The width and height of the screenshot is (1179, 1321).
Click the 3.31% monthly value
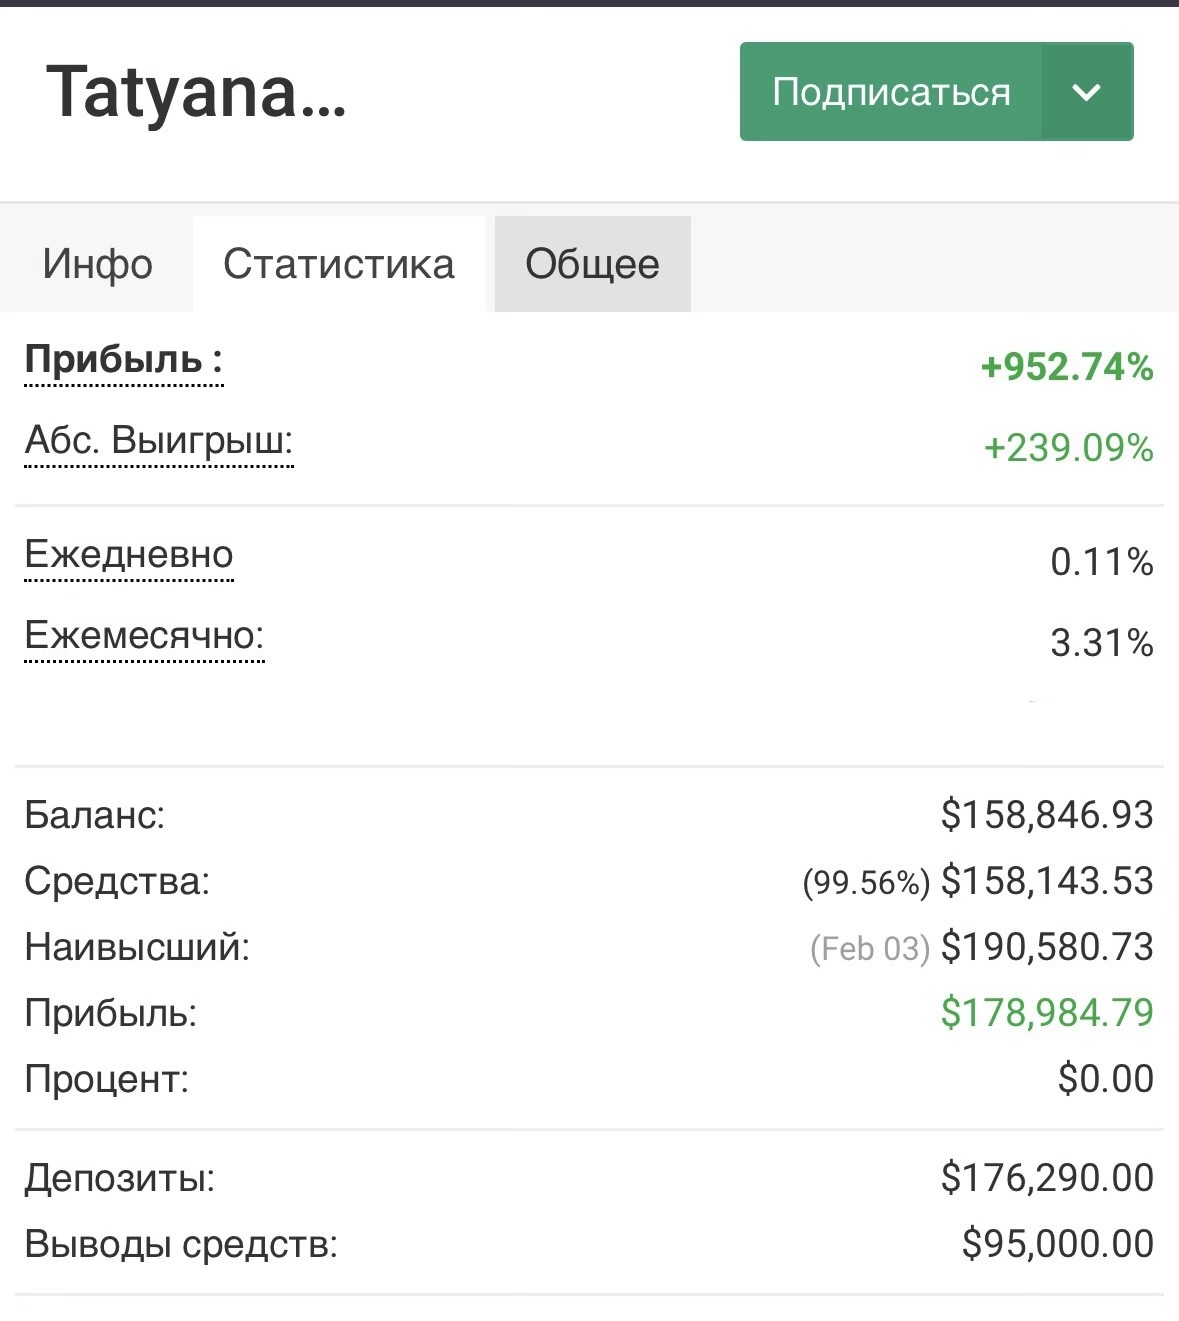1101,643
